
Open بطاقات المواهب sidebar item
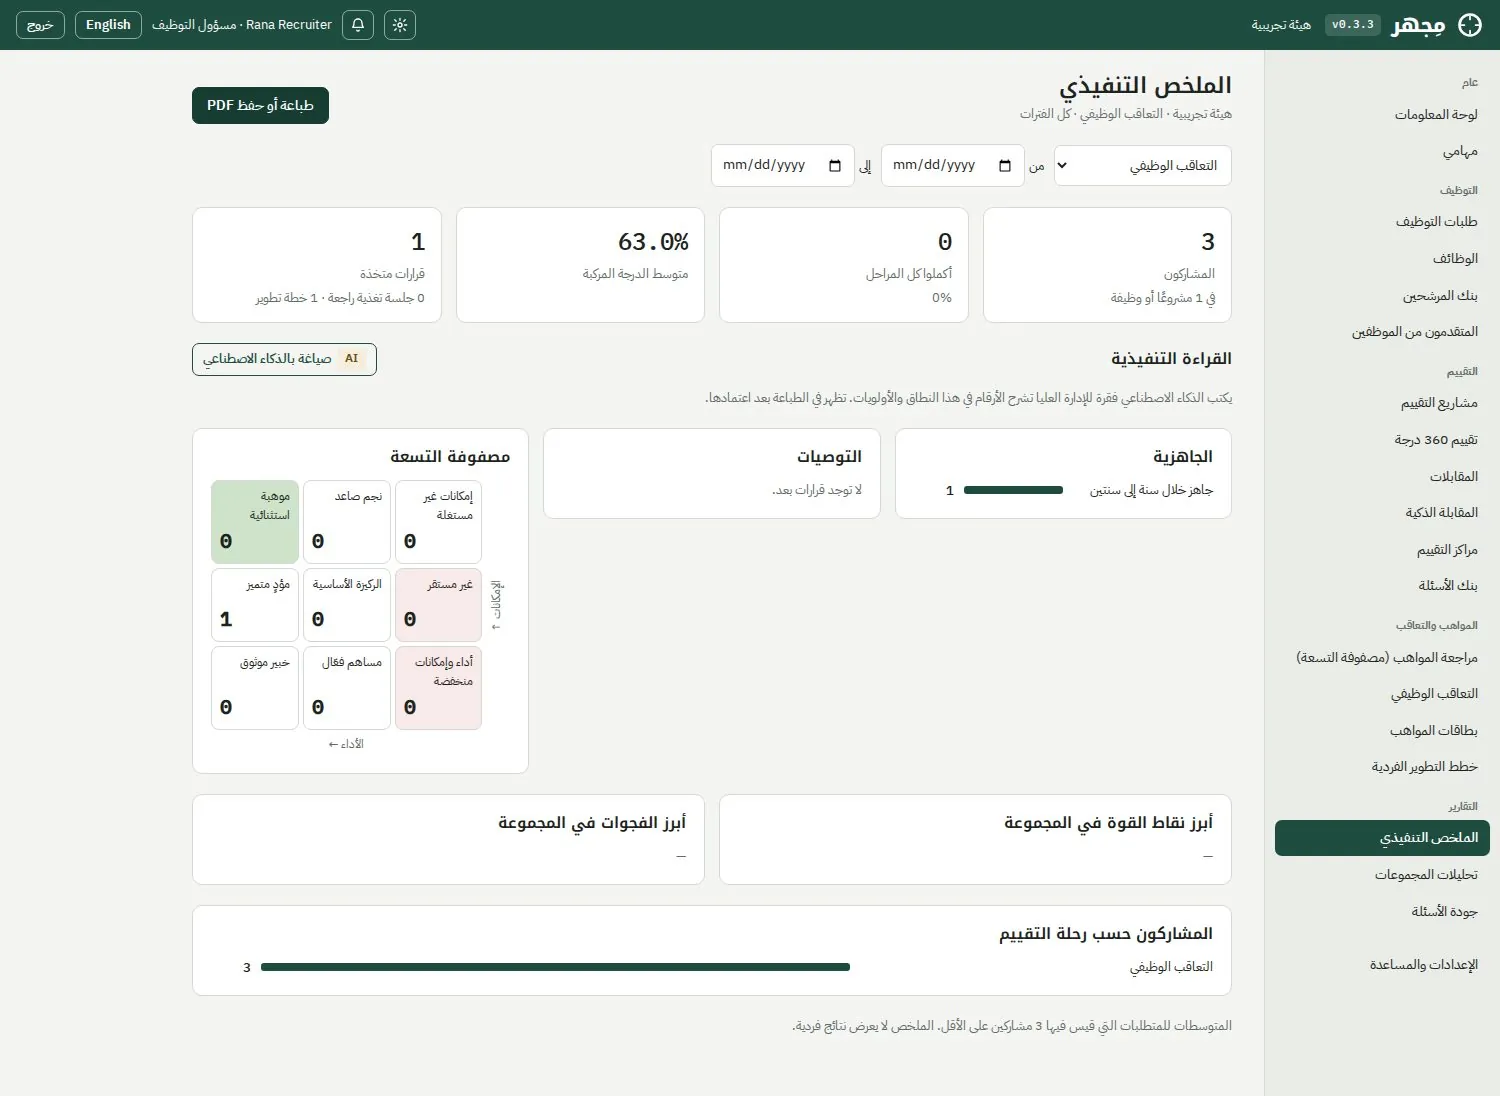click(x=1382, y=731)
